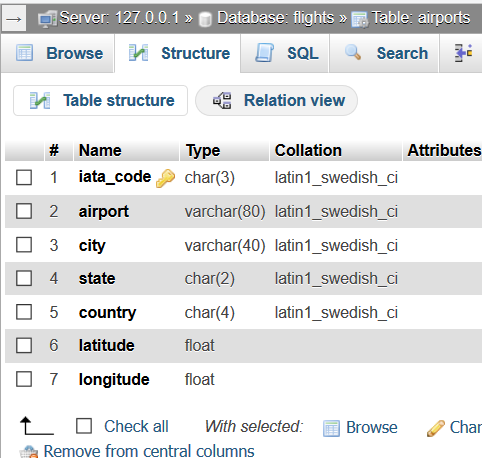Toggle the Check all checkbox
The height and width of the screenshot is (458, 482).
click(84, 426)
